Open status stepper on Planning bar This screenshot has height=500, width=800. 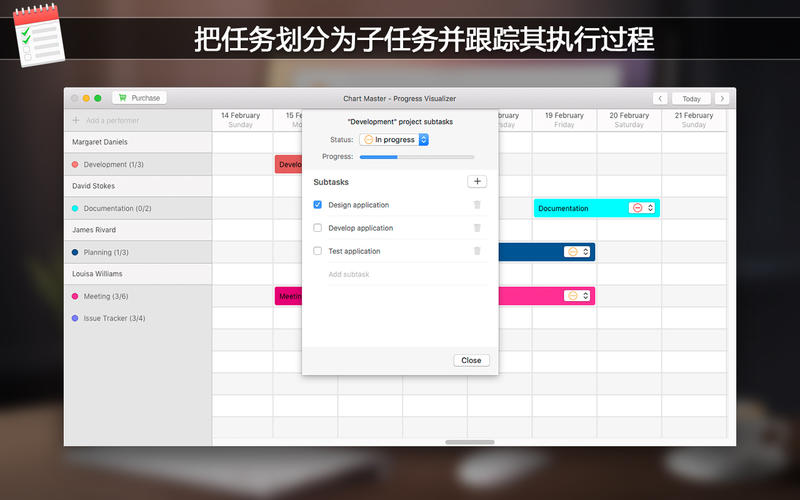pyautogui.click(x=585, y=252)
